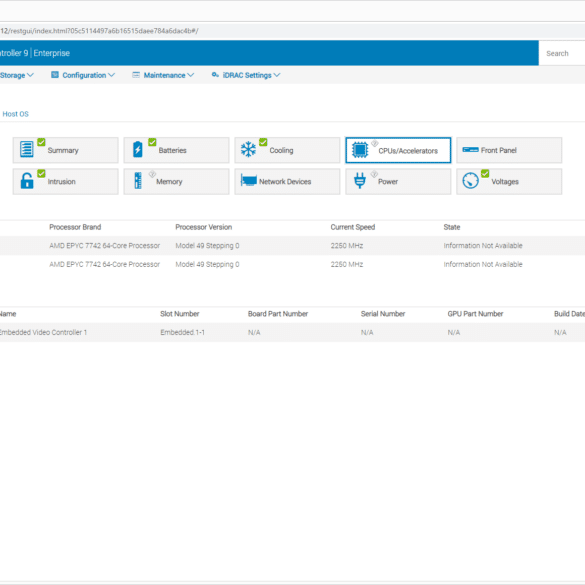Select the Cooling snowflake icon

click(x=248, y=149)
